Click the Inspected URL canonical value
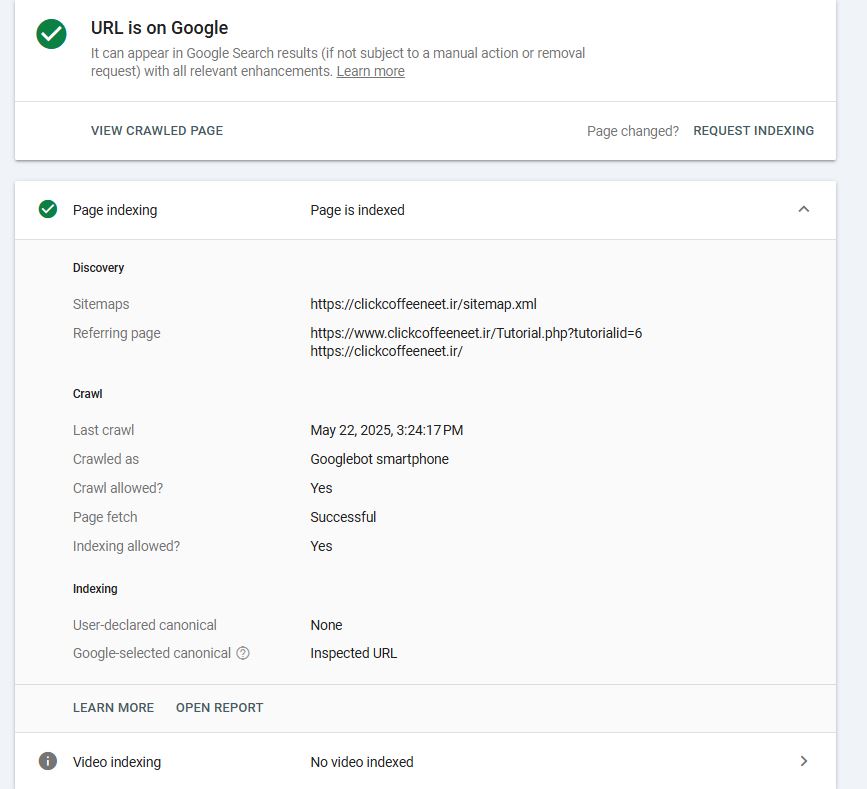Viewport: 867px width, 789px height. tap(354, 653)
